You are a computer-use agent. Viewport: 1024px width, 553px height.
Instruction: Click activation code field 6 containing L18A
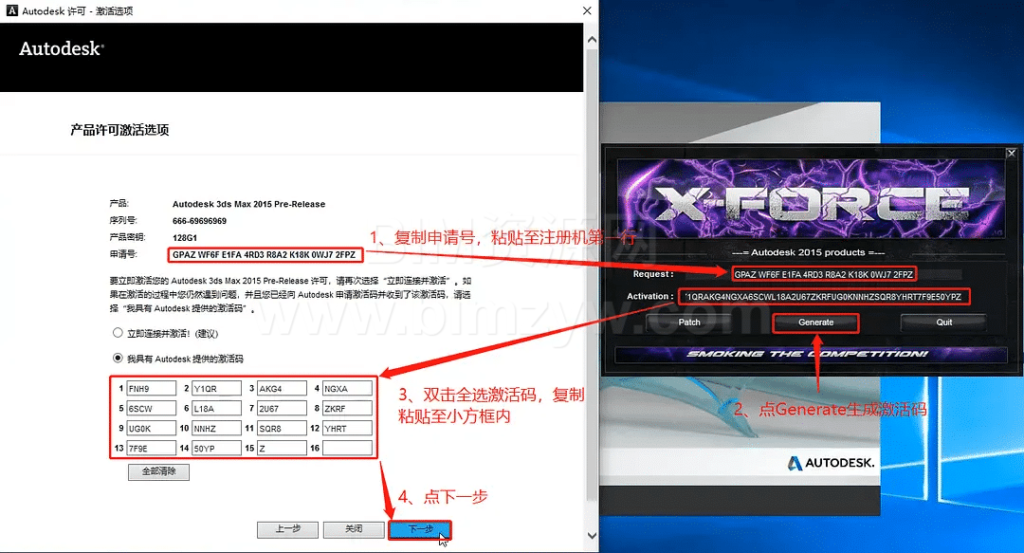point(217,409)
